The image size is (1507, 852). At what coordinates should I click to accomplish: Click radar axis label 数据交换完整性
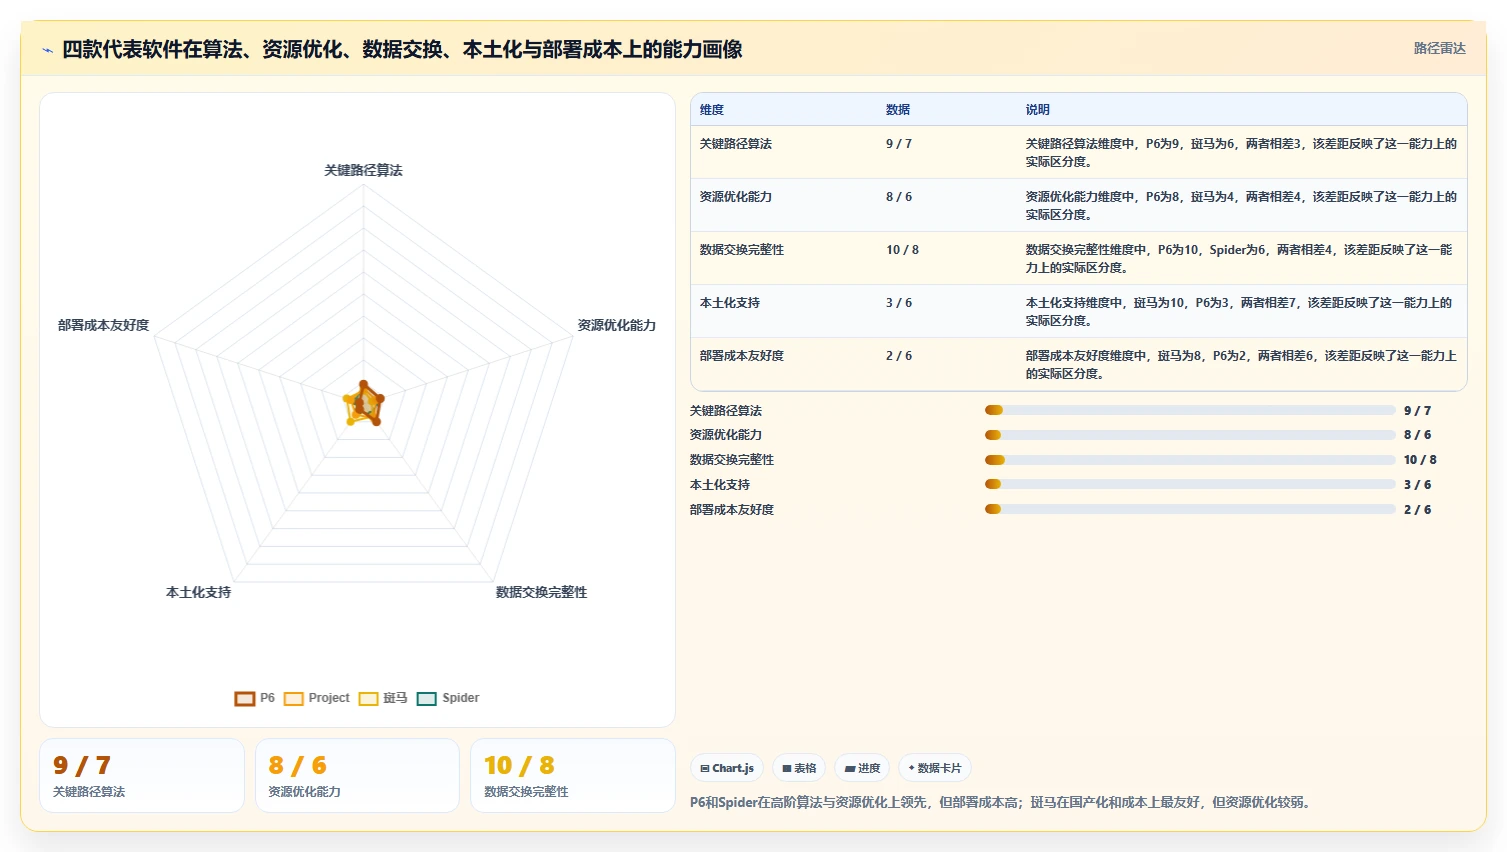pyautogui.click(x=542, y=593)
